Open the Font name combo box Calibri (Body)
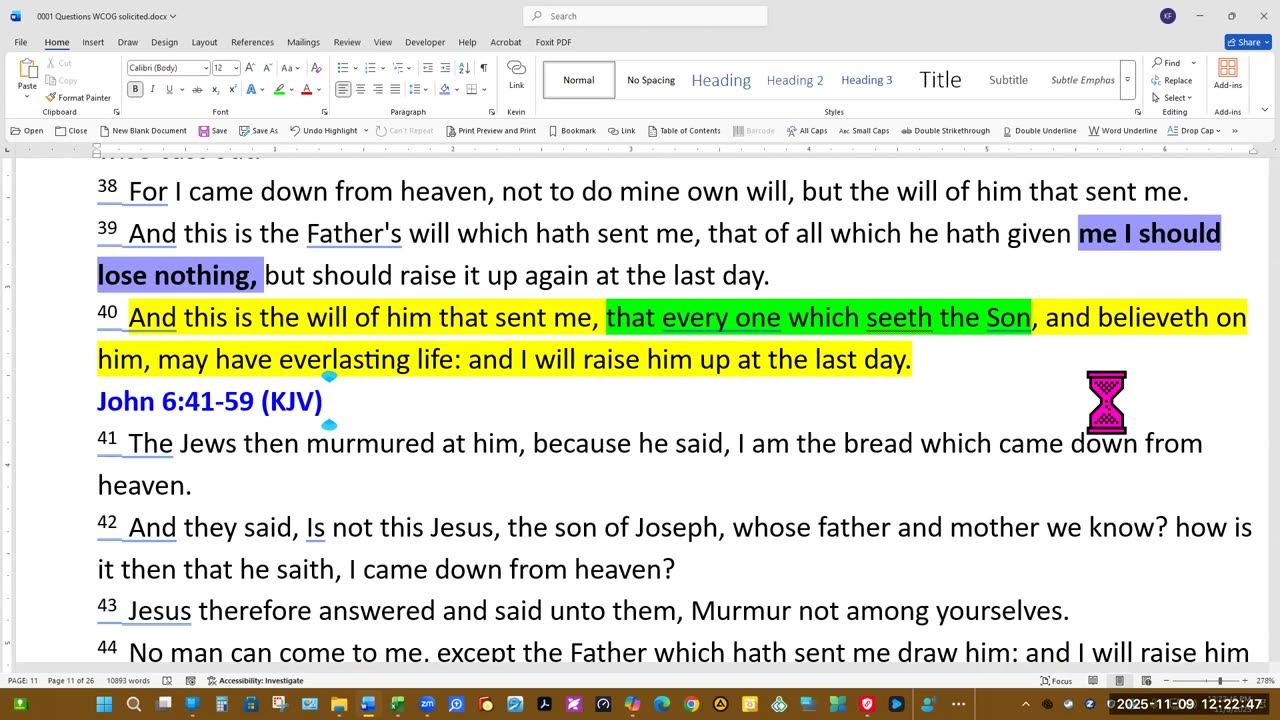1280x720 pixels. click(x=168, y=68)
